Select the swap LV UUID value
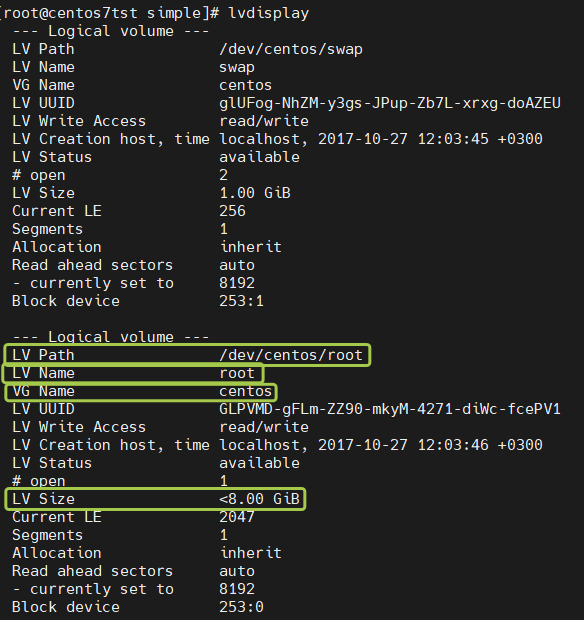This screenshot has width=584, height=620. [390, 103]
